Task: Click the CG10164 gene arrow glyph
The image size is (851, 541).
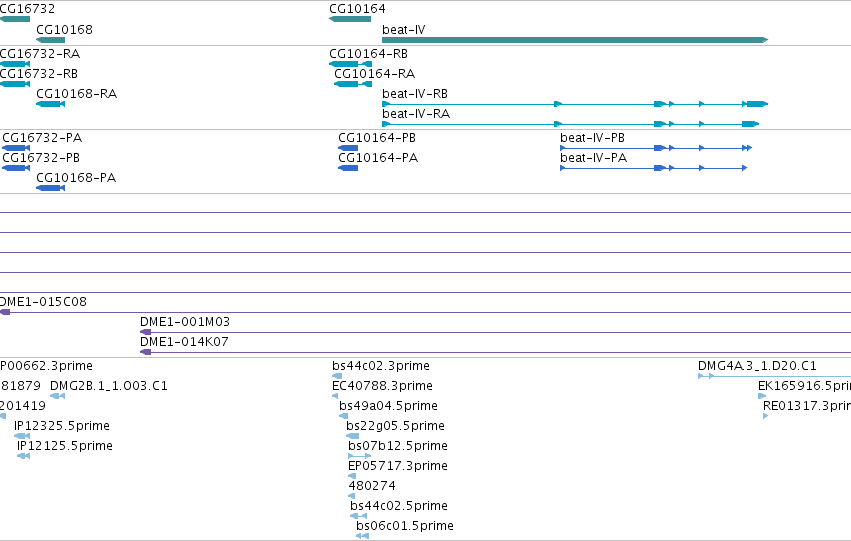Action: 350,19
